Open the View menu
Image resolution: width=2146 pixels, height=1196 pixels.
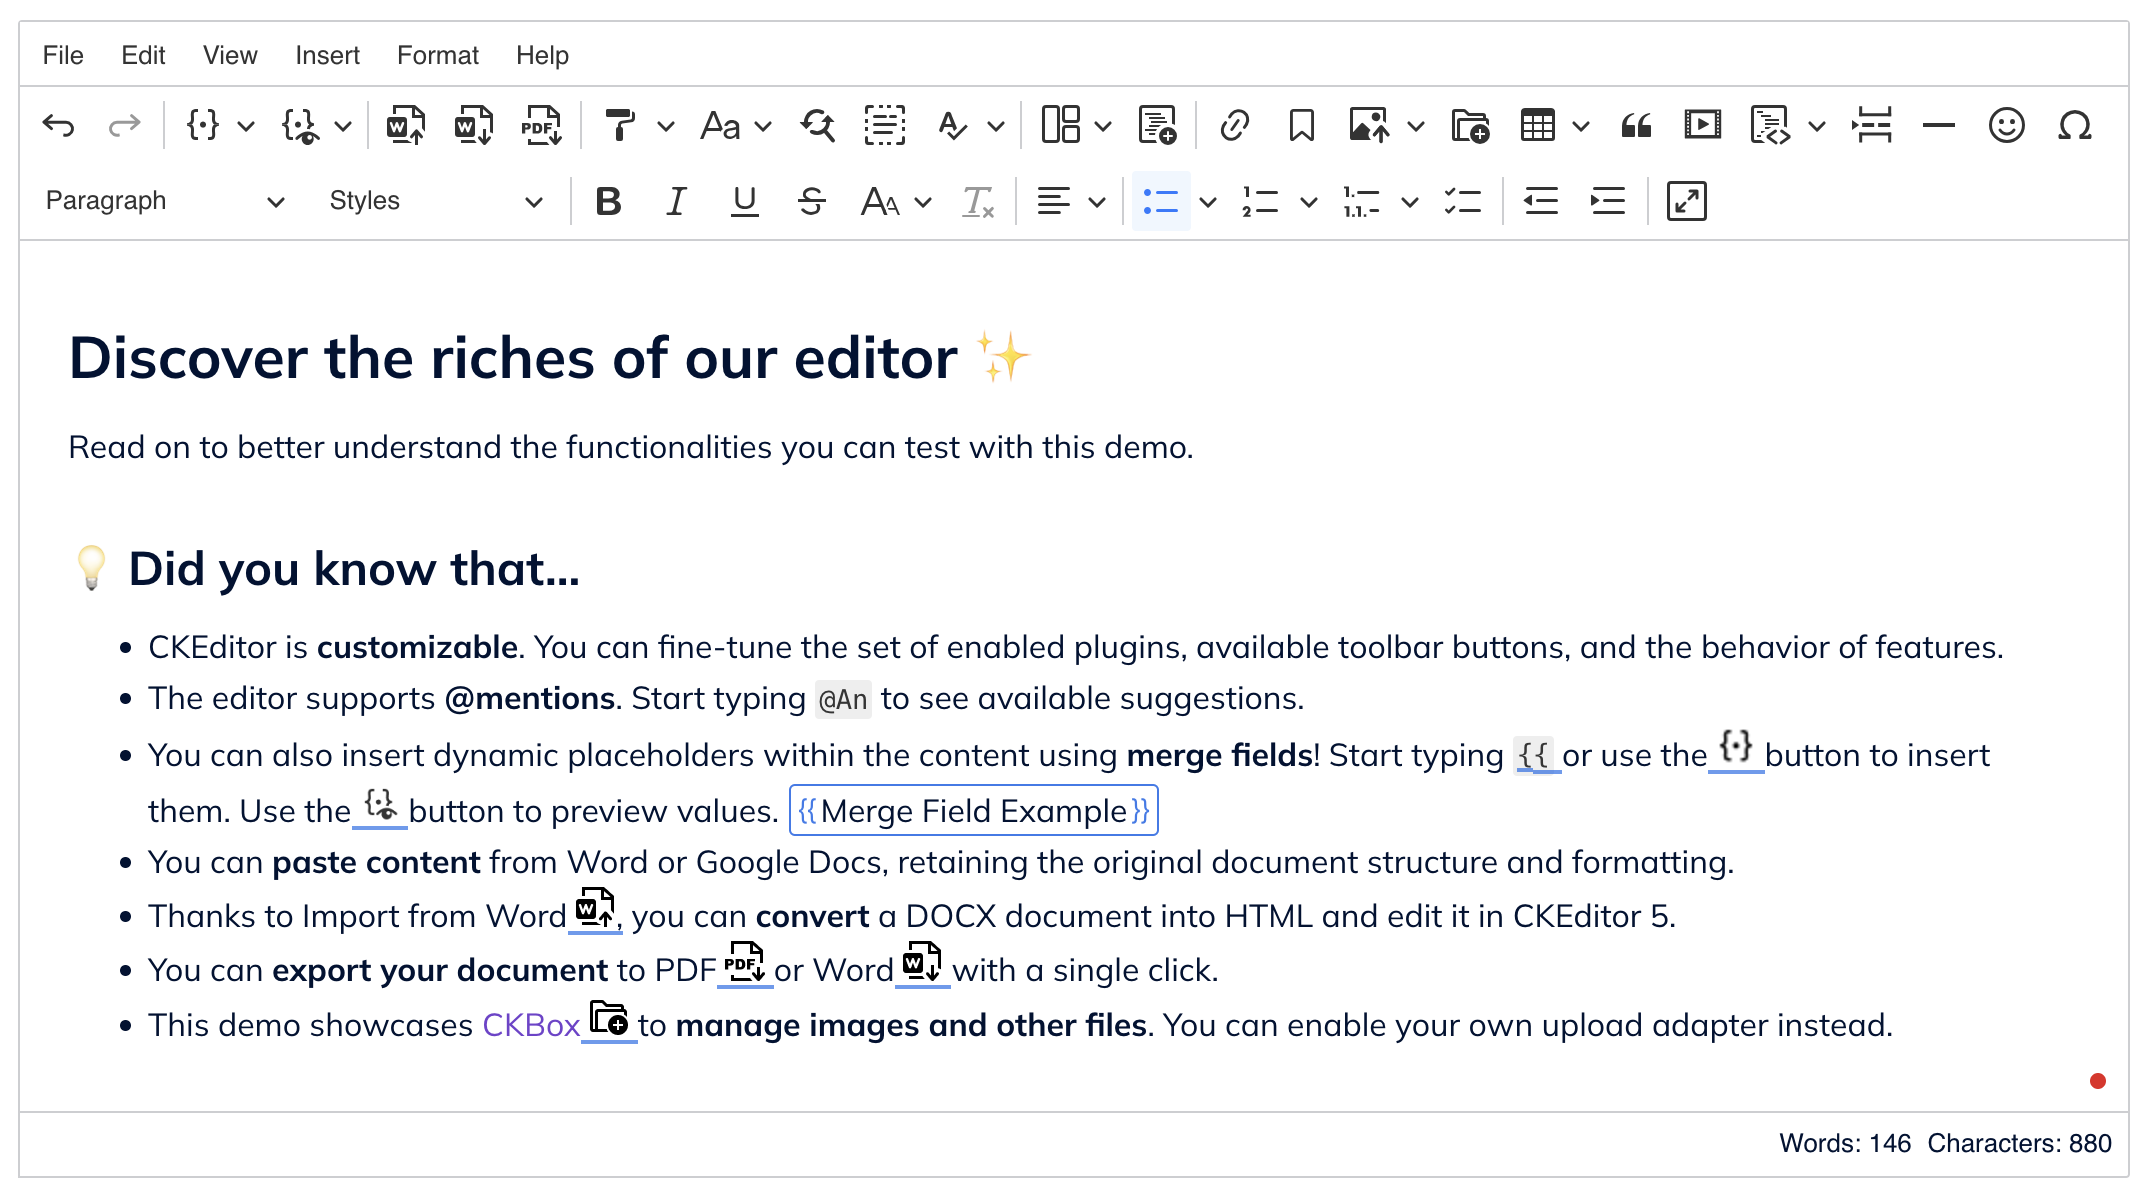coord(230,55)
